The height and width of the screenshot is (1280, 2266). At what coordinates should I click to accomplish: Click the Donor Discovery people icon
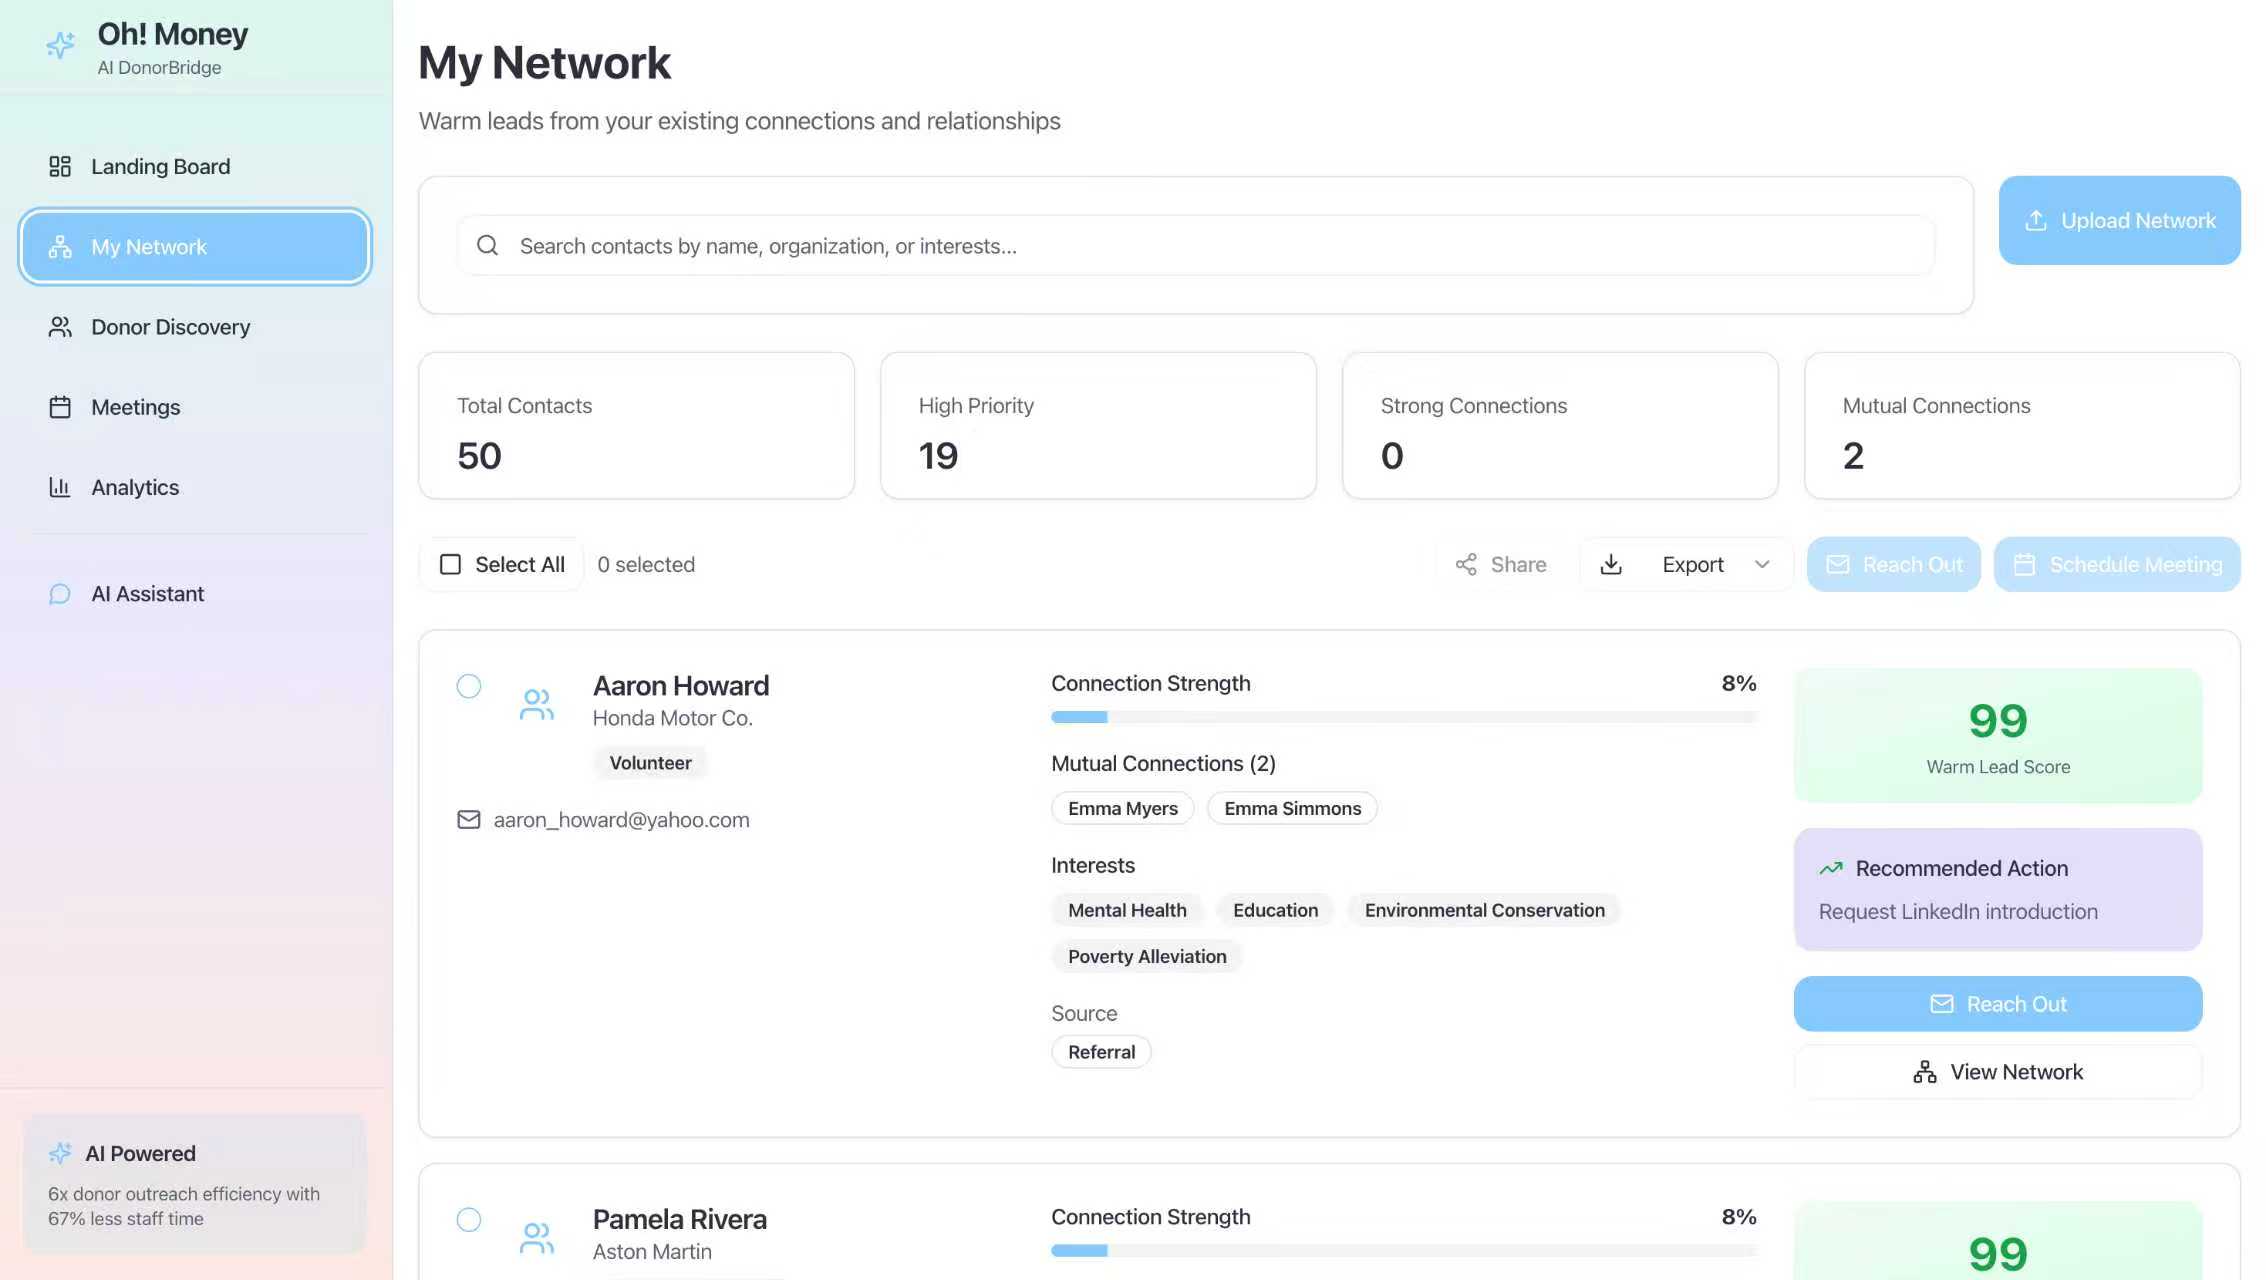point(60,327)
